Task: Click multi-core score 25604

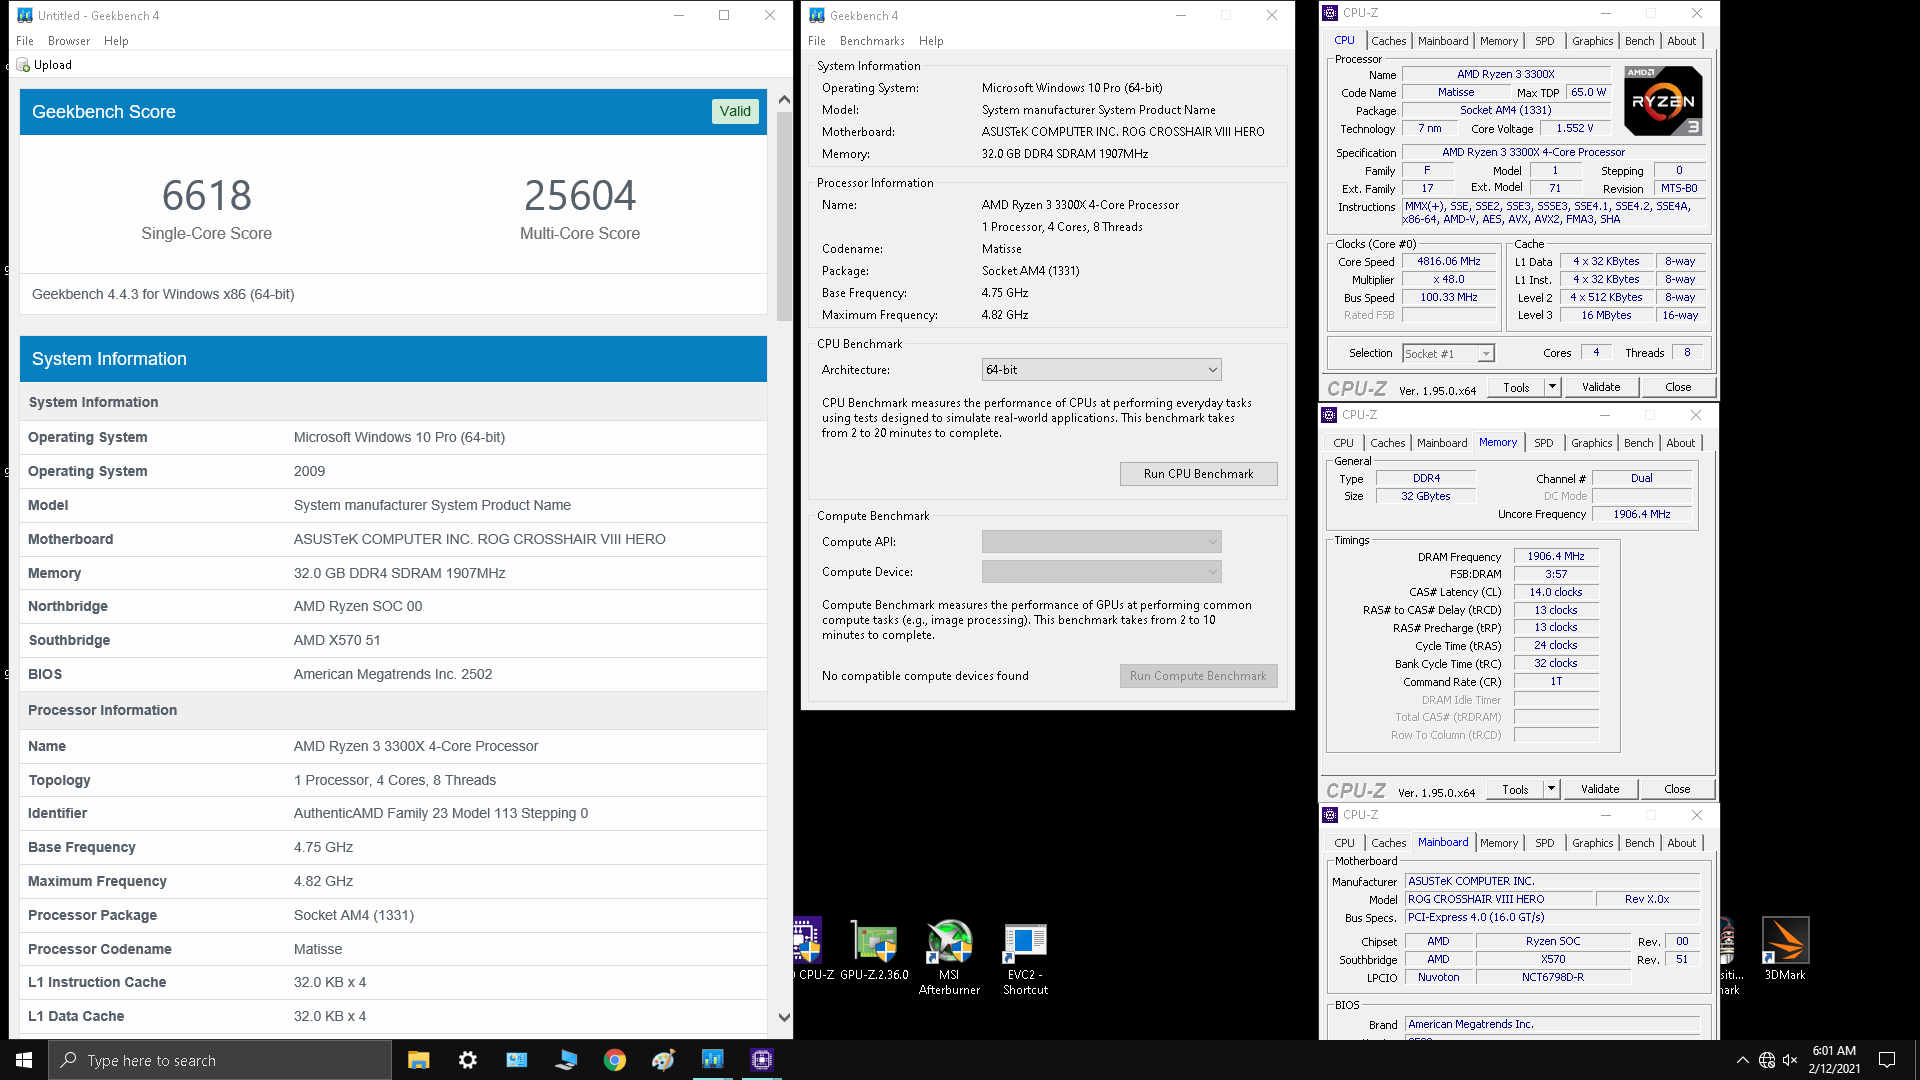Action: tap(580, 196)
